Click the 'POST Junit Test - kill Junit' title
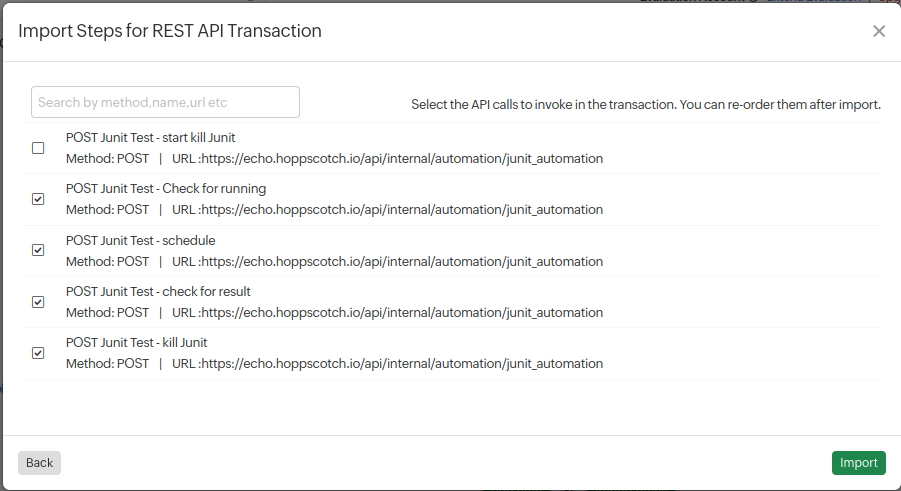Screen dimensions: 901x491 (x=137, y=343)
